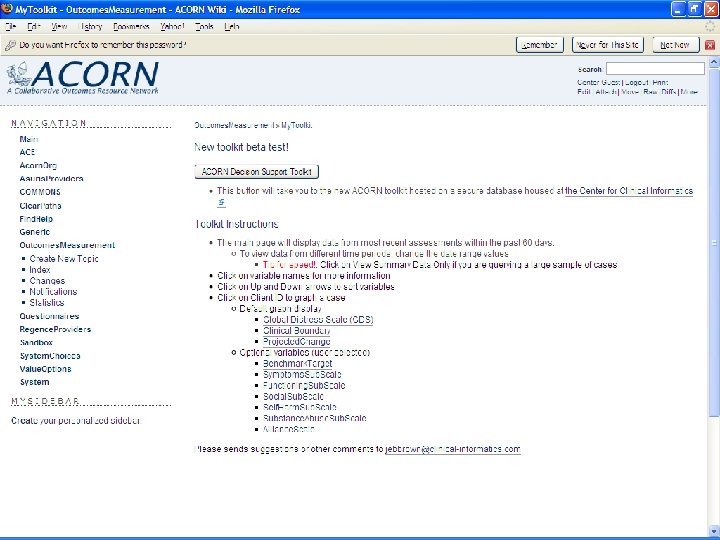Open the ACE web link
The image size is (720, 540).
pos(27,152)
